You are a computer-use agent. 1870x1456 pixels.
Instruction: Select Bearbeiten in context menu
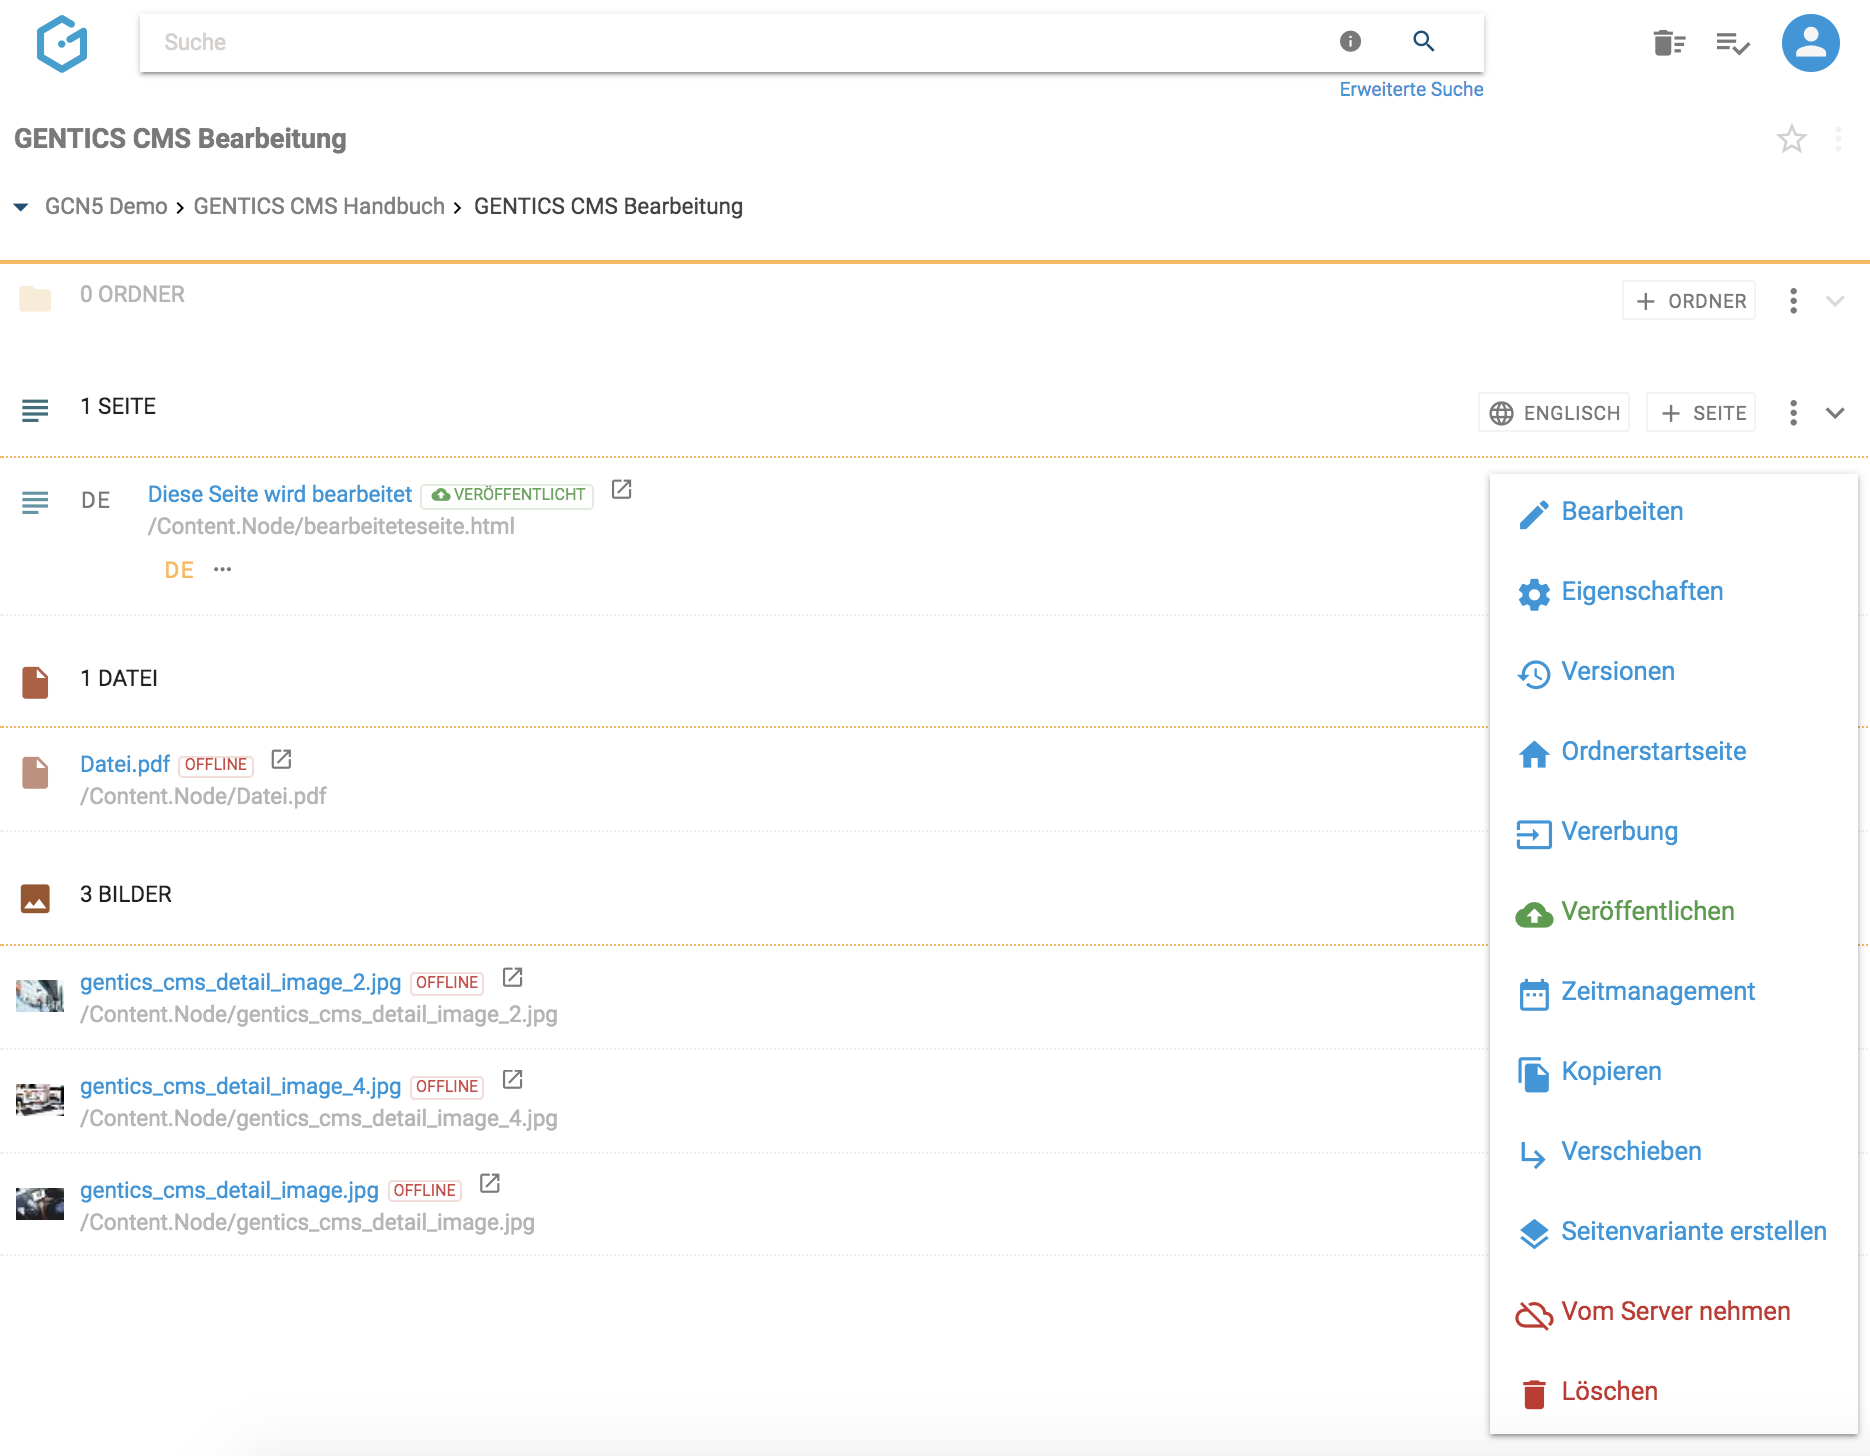pyautogui.click(x=1673, y=512)
